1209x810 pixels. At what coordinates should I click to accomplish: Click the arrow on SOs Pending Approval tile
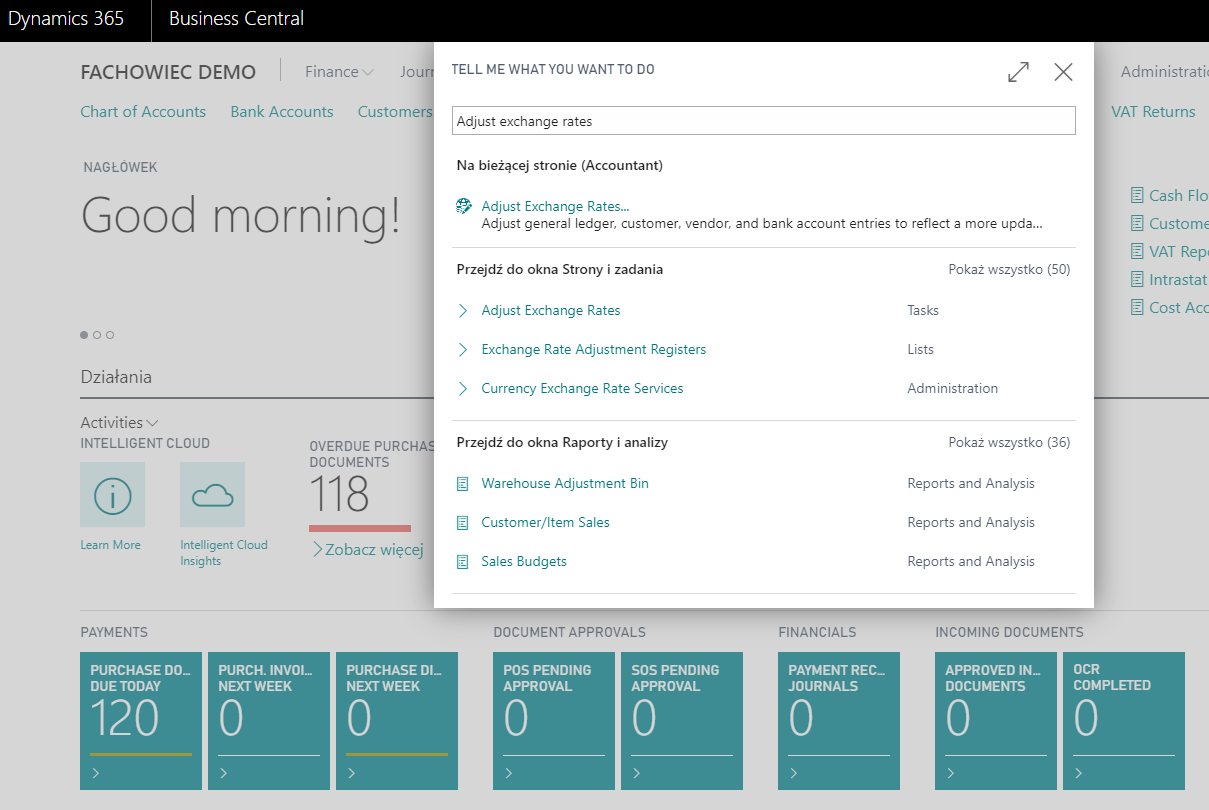pos(636,773)
